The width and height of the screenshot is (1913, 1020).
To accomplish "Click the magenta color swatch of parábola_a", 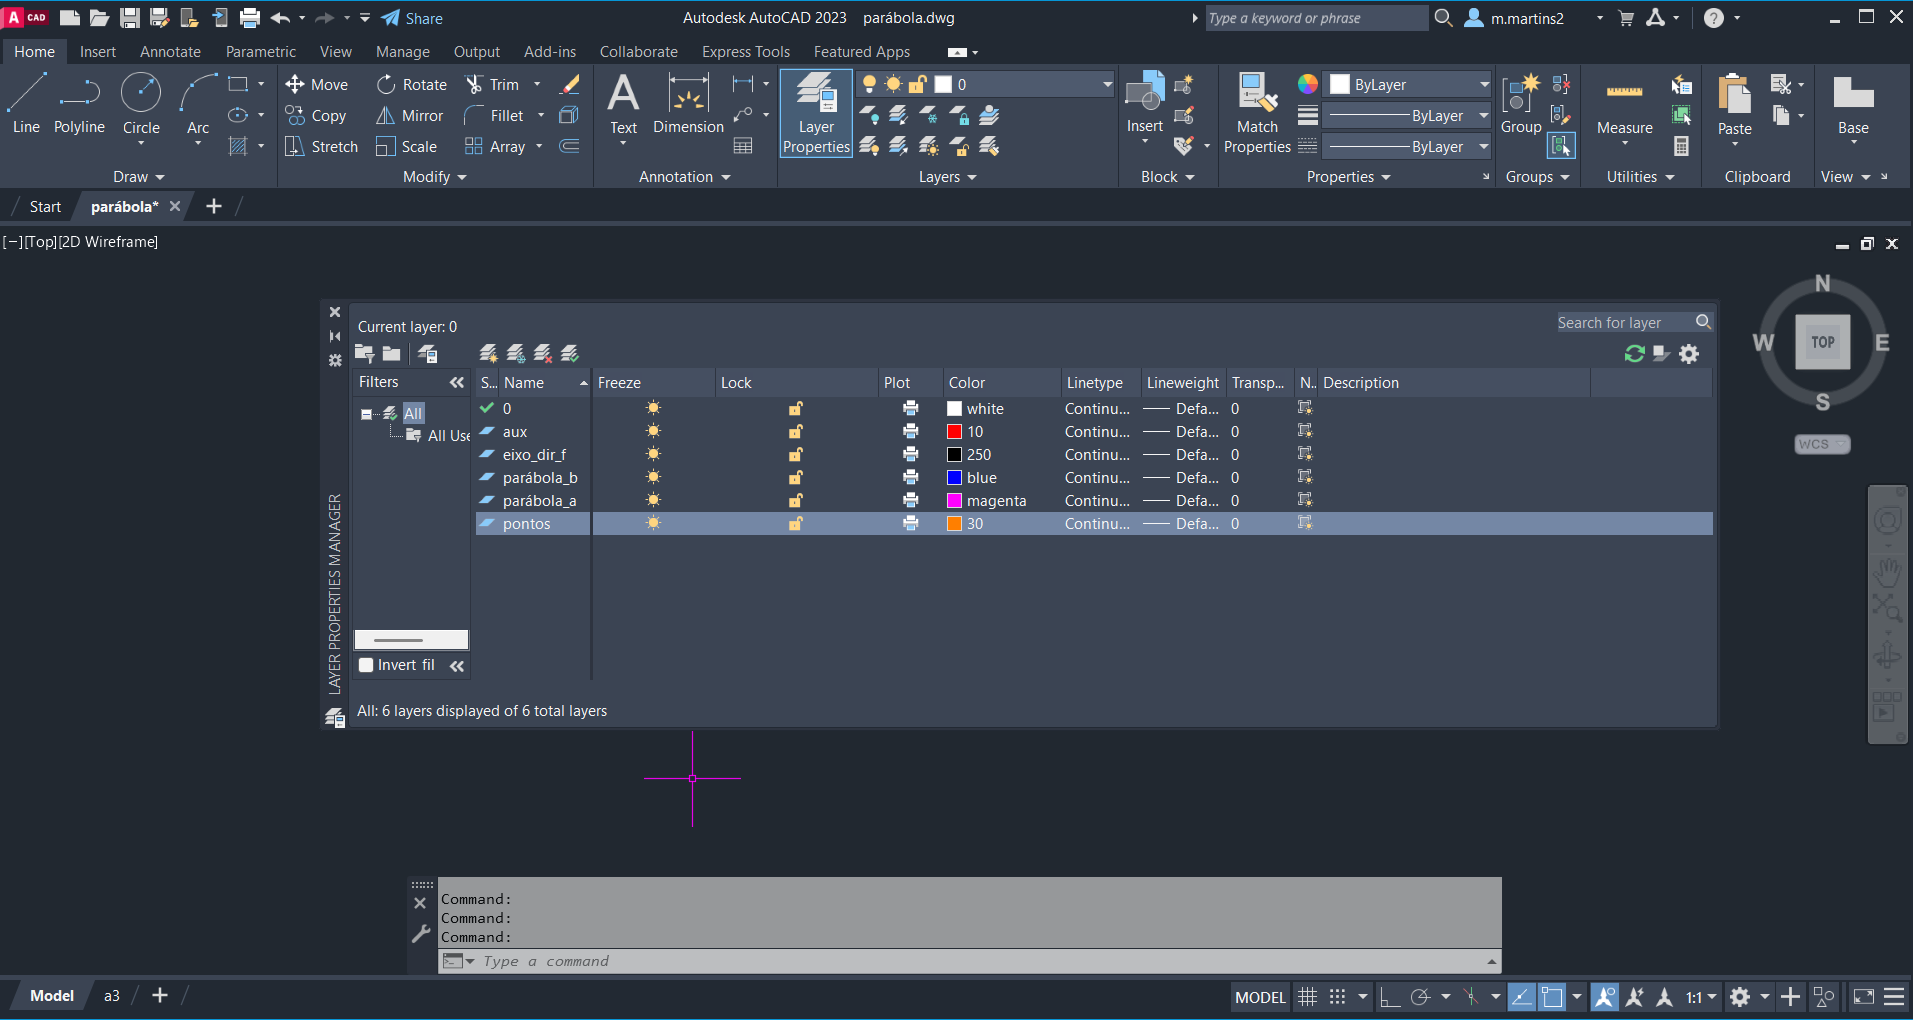I will click(x=955, y=501).
